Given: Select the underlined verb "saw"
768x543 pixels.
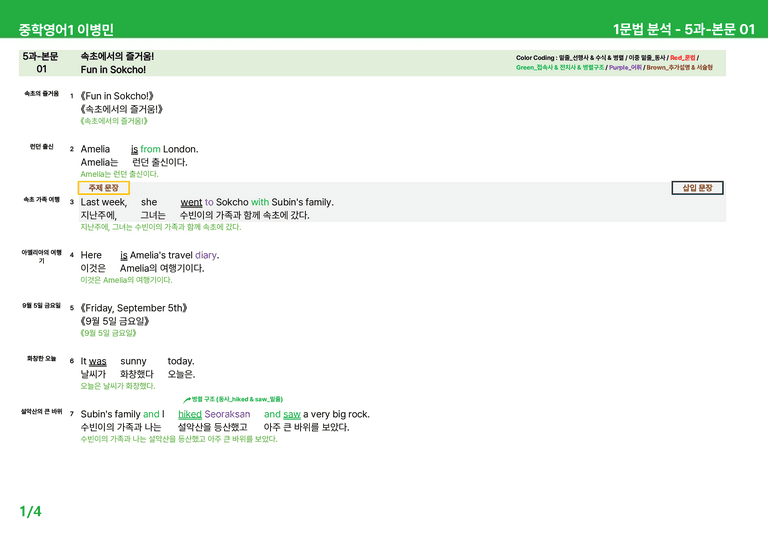Looking at the screenshot, I should tap(291, 414).
